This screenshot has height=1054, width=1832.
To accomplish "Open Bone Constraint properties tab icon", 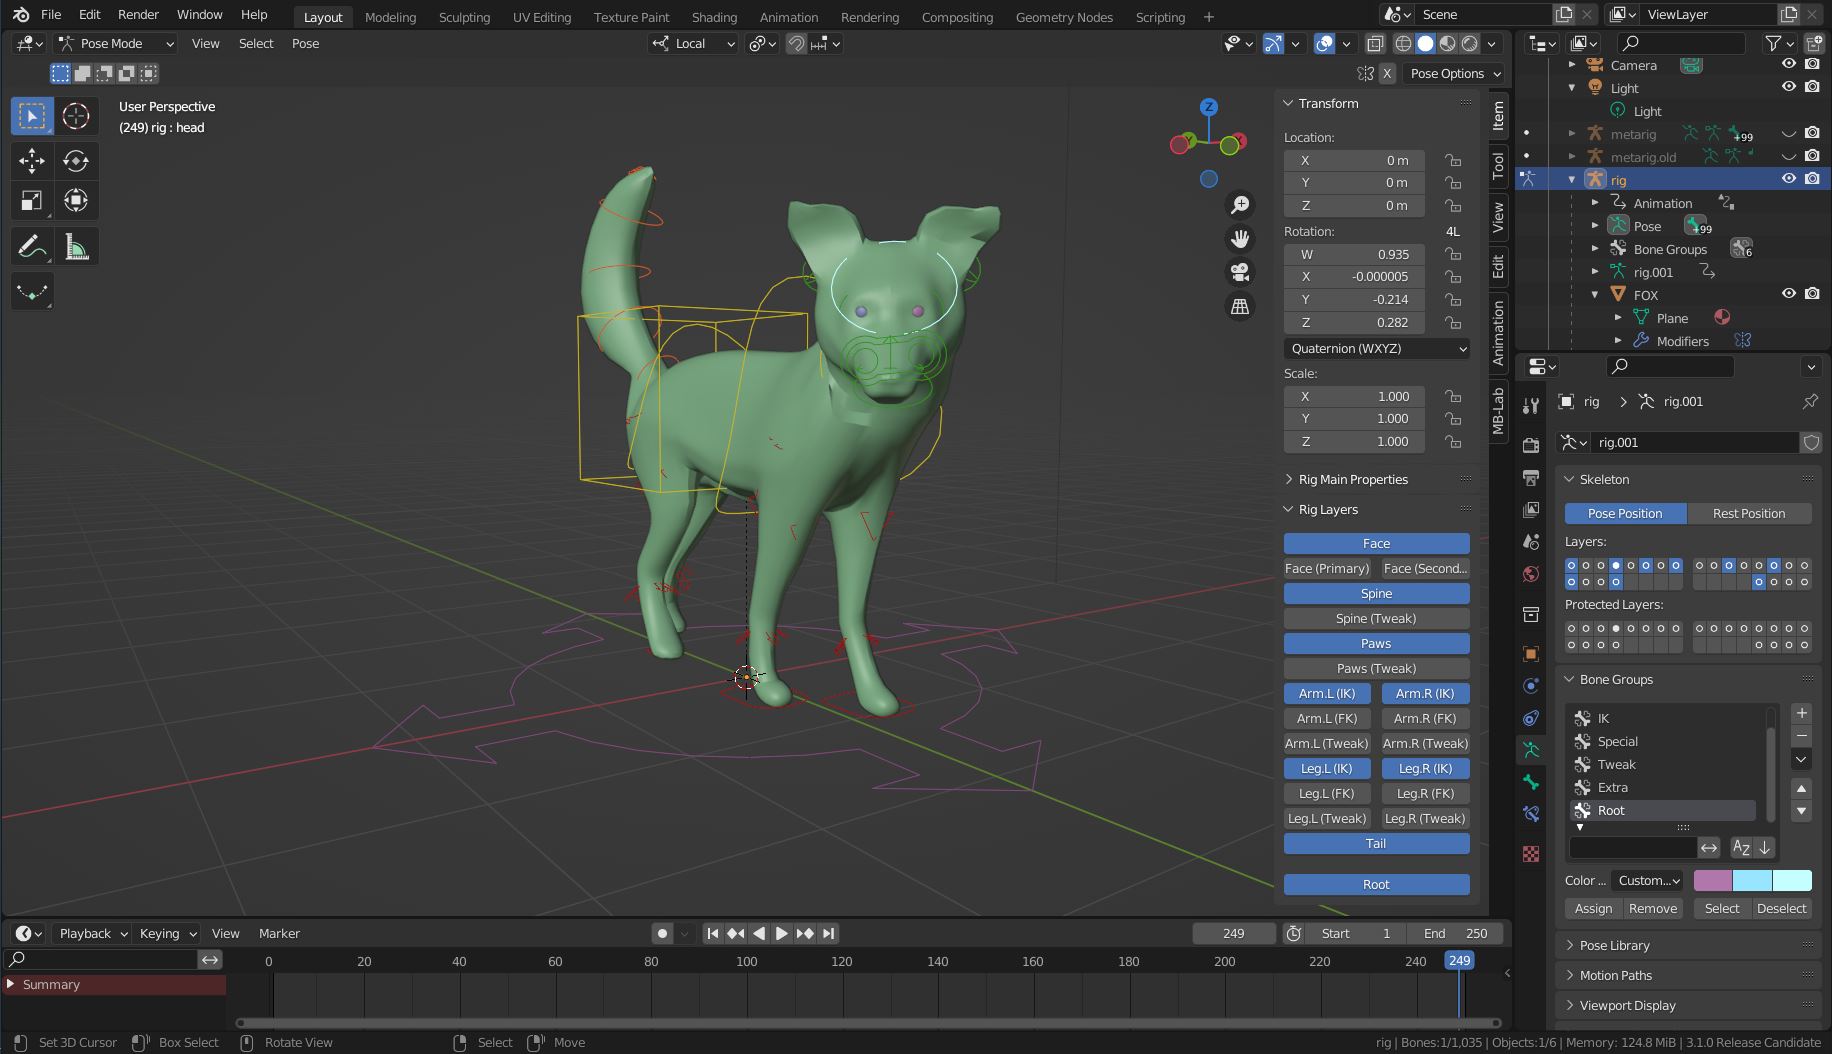I will (x=1531, y=814).
